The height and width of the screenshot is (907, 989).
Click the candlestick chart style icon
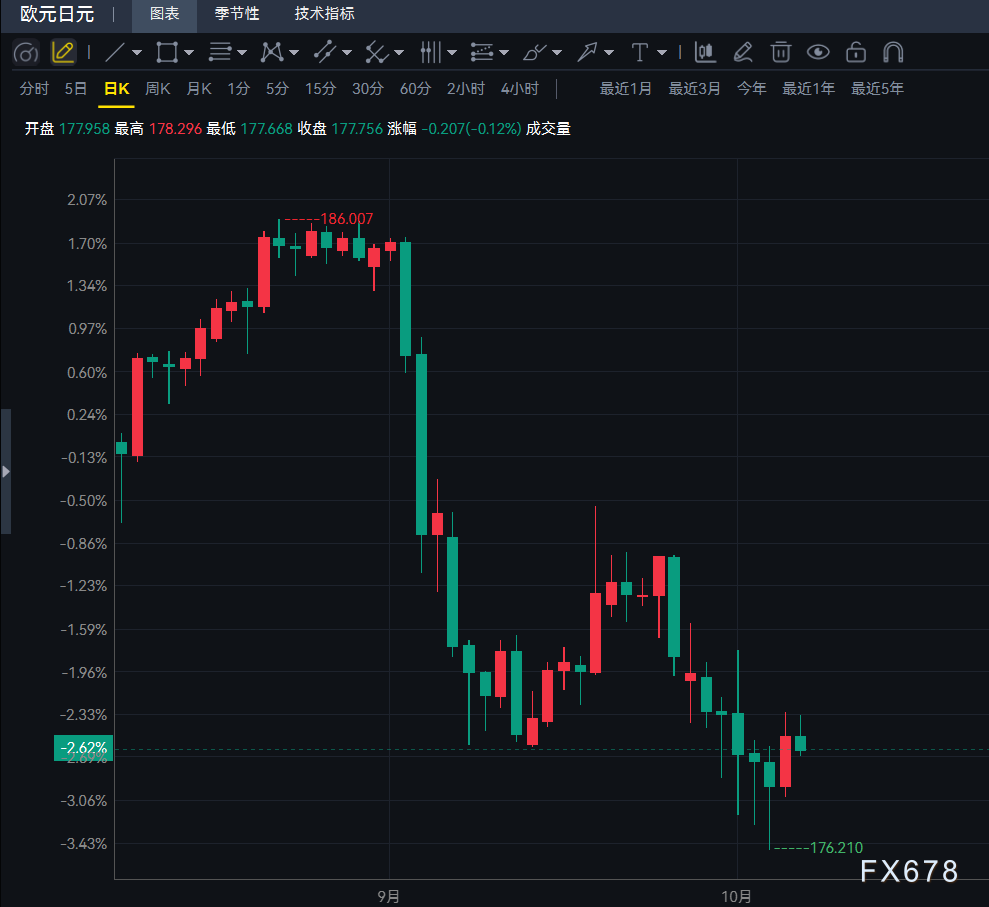[x=705, y=52]
